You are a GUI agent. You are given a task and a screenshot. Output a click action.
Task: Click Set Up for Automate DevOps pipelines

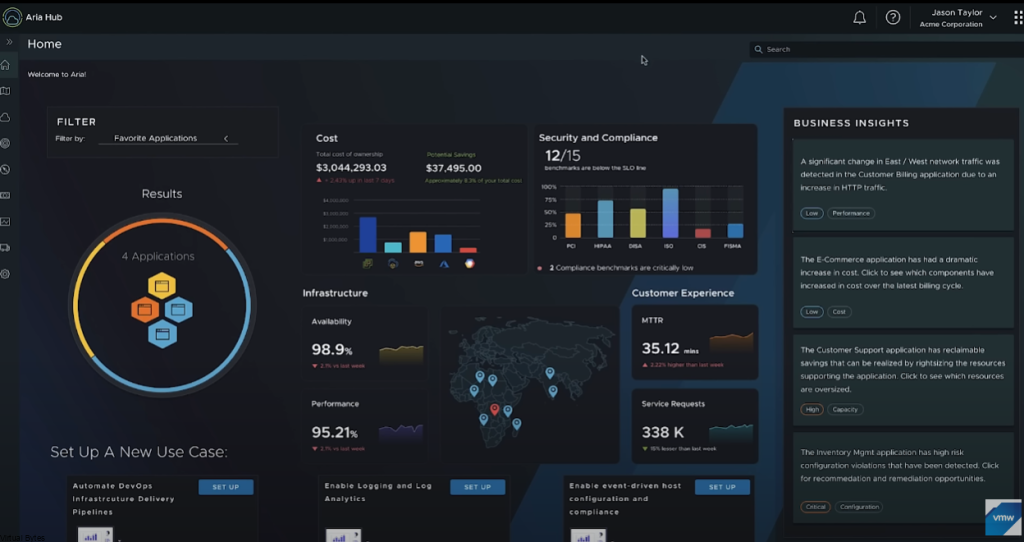225,487
